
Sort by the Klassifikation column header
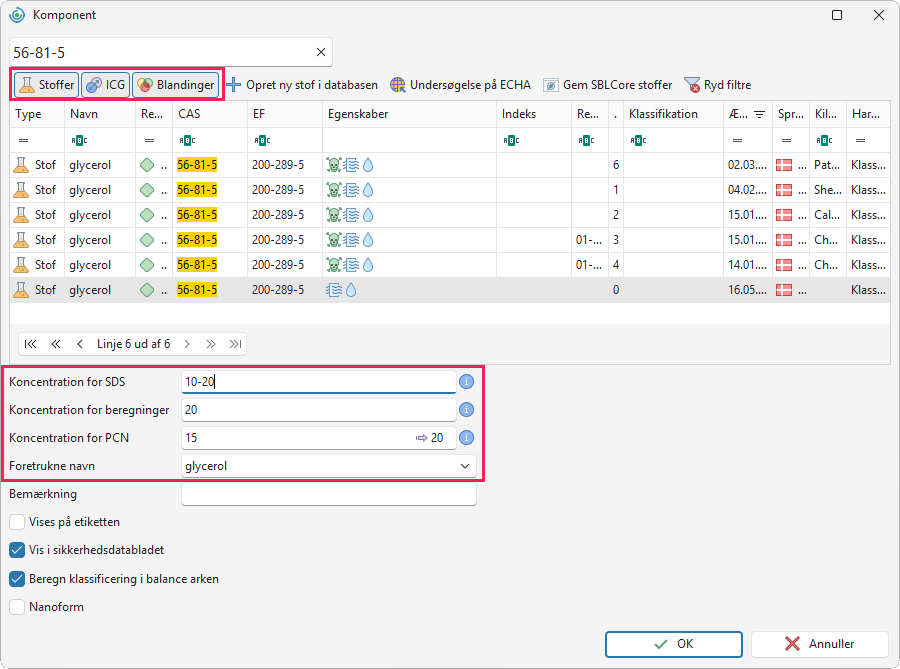click(x=673, y=114)
